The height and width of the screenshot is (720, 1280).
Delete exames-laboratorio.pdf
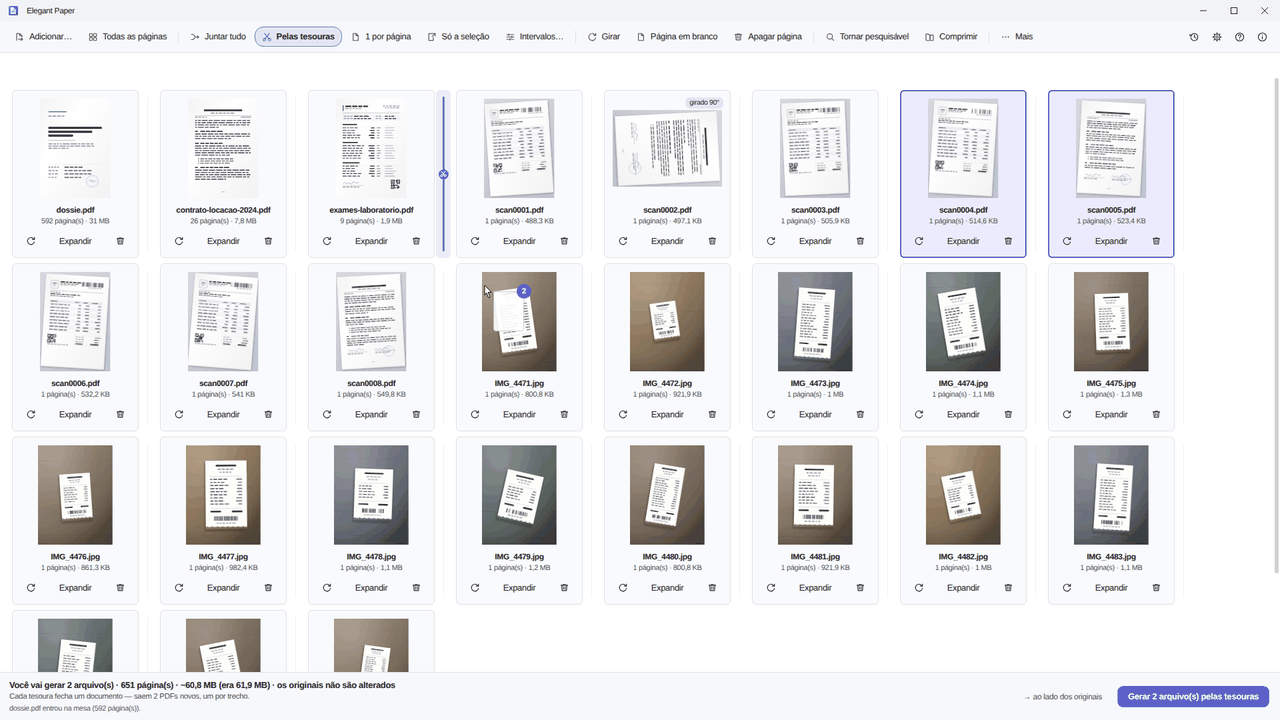click(416, 241)
